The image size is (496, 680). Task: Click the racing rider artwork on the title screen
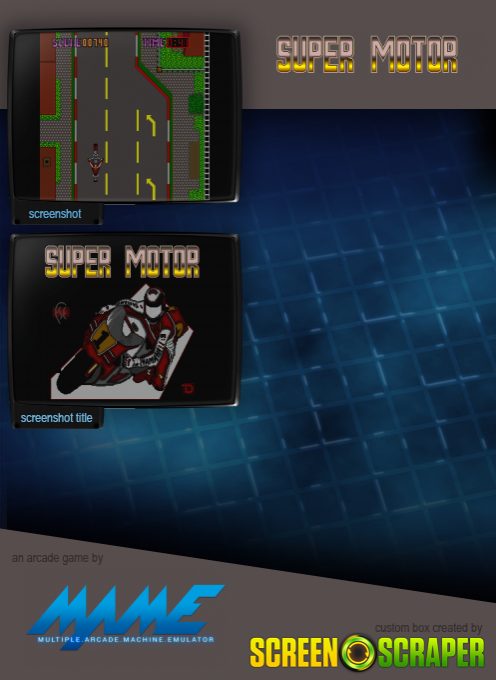122,342
